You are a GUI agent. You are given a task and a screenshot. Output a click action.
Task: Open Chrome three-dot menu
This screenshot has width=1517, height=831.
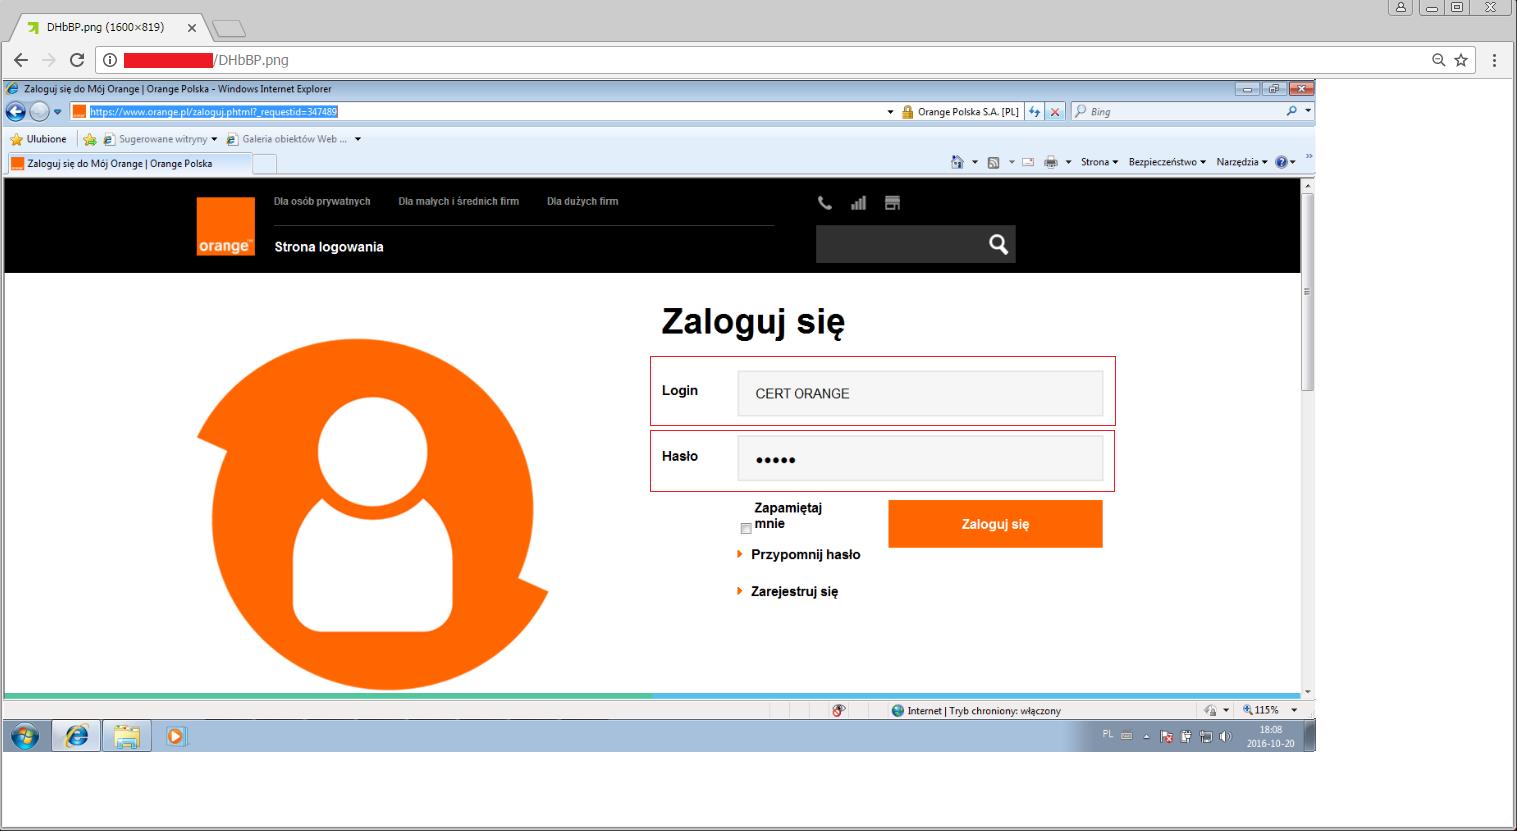pos(1494,60)
